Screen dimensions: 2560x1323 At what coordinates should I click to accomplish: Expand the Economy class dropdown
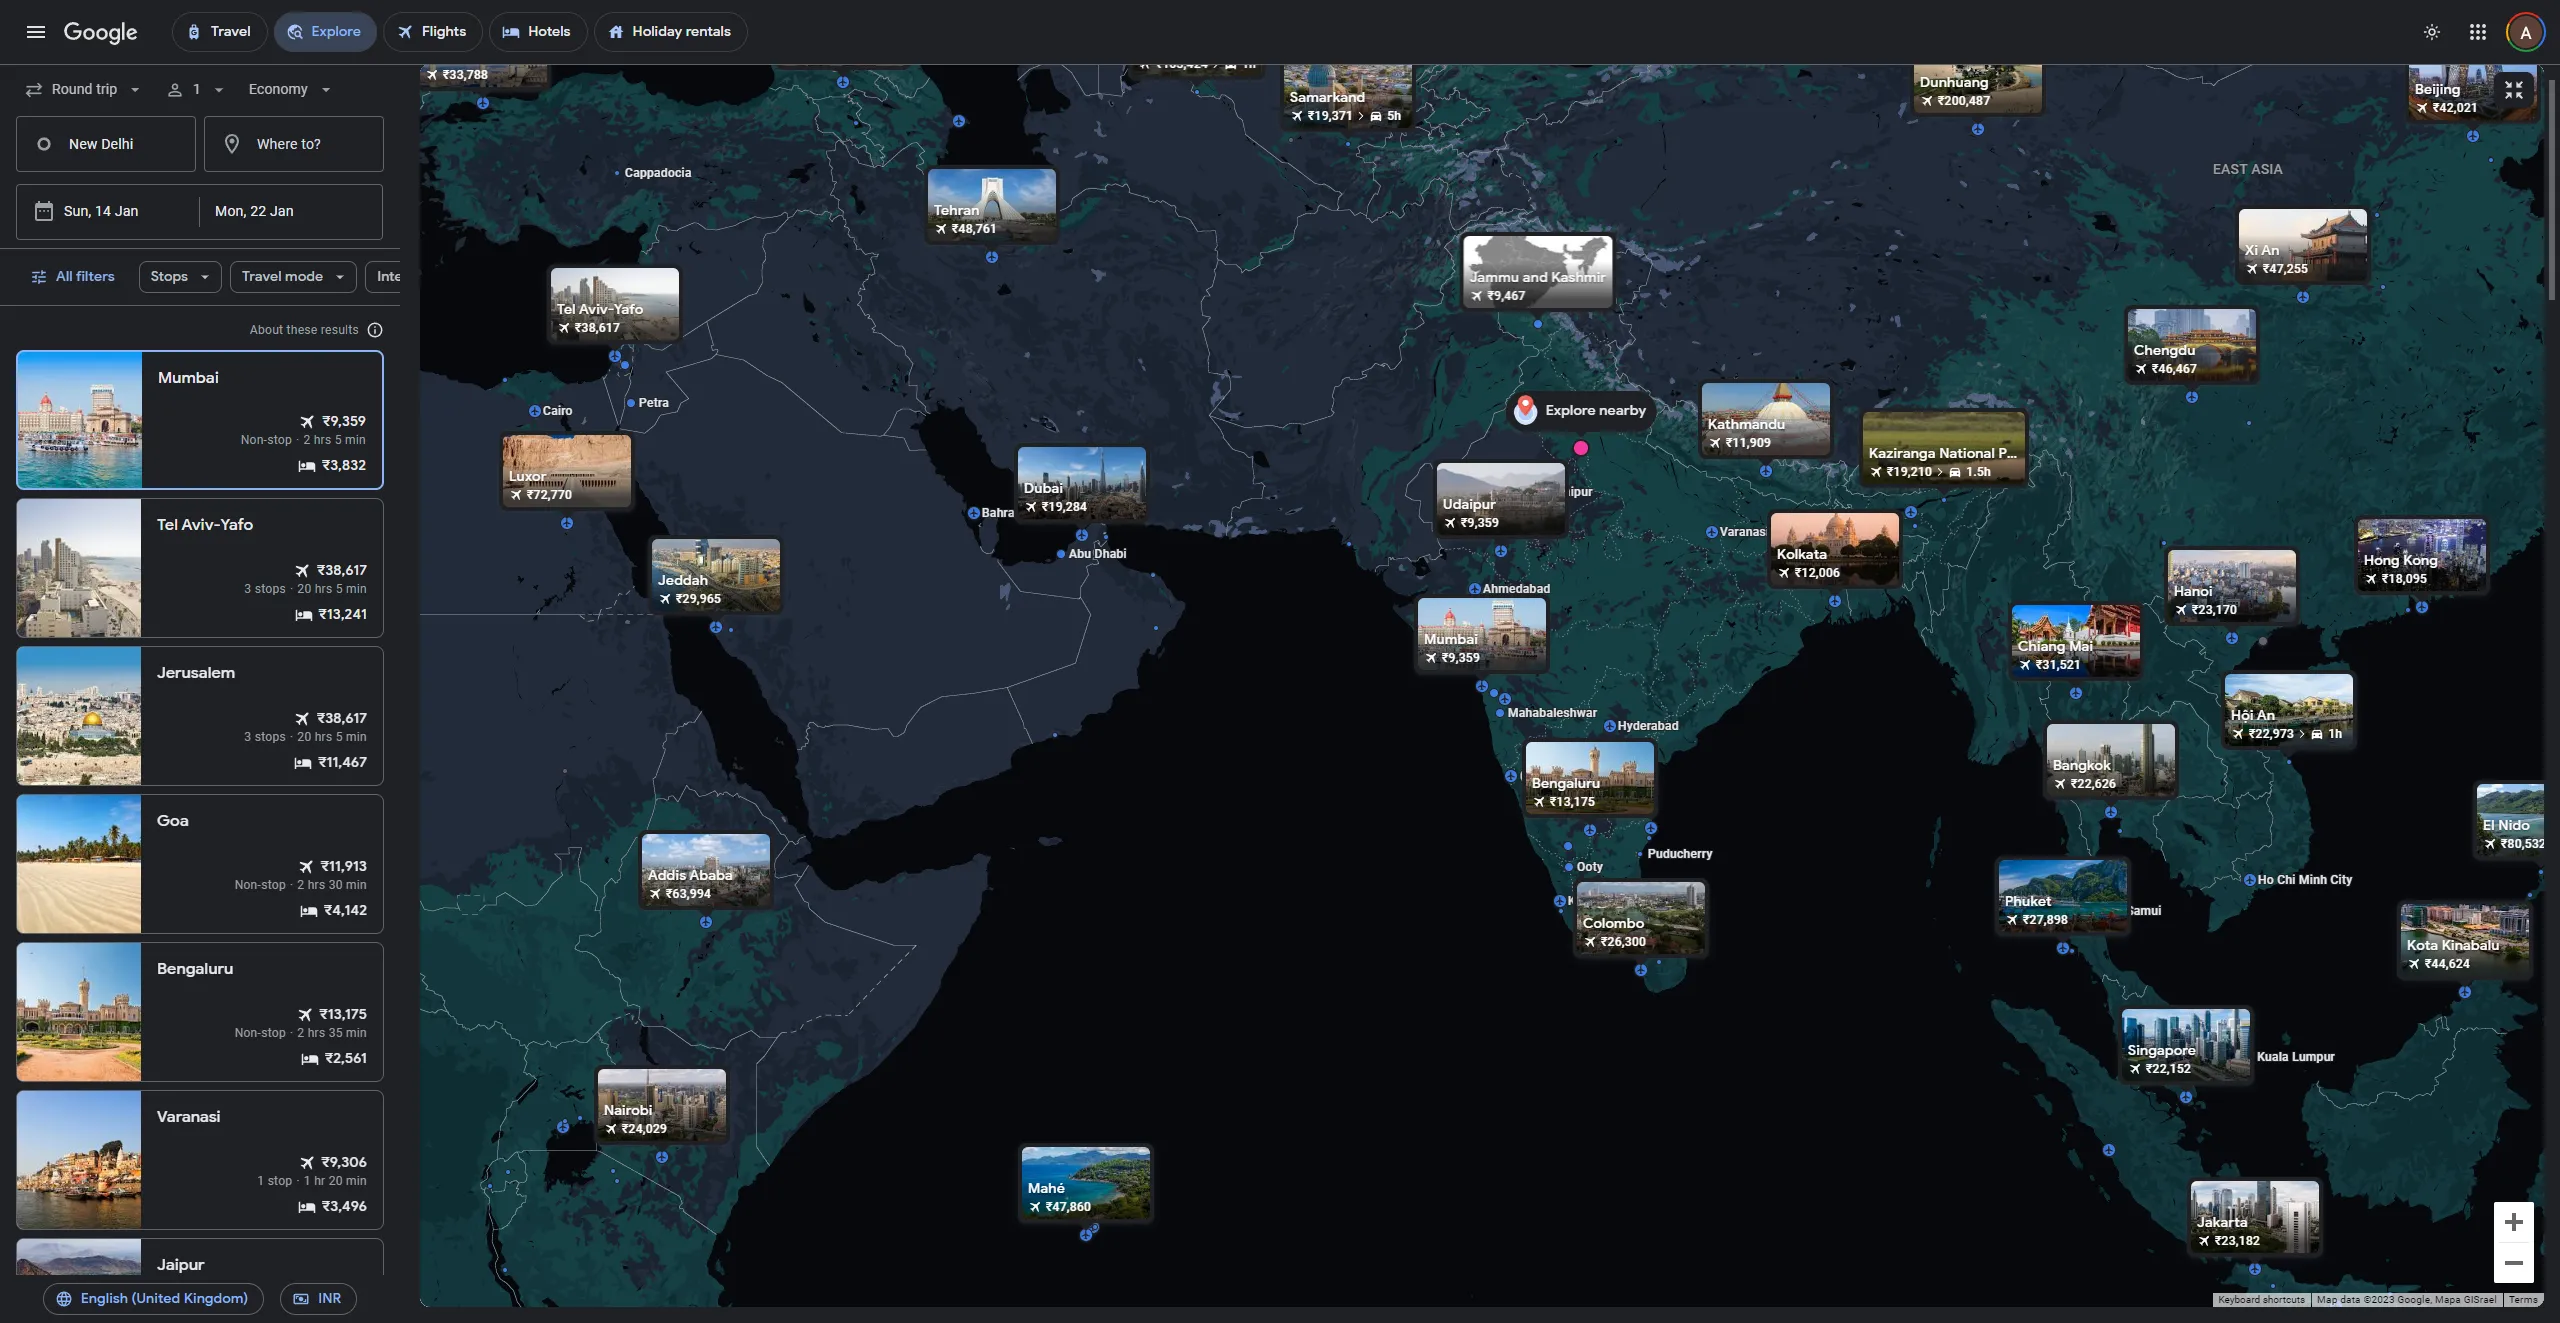click(x=289, y=89)
